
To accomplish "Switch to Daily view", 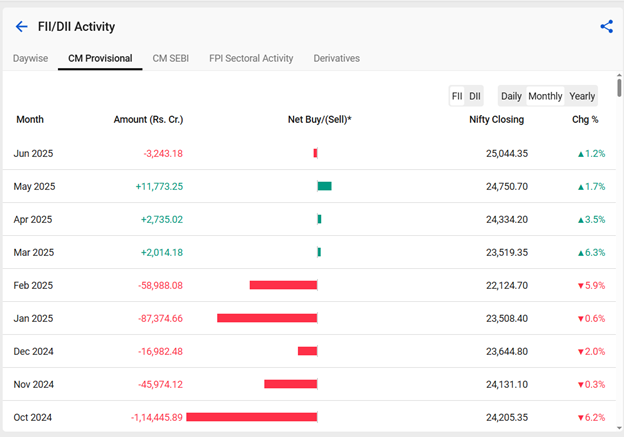I will pyautogui.click(x=511, y=96).
